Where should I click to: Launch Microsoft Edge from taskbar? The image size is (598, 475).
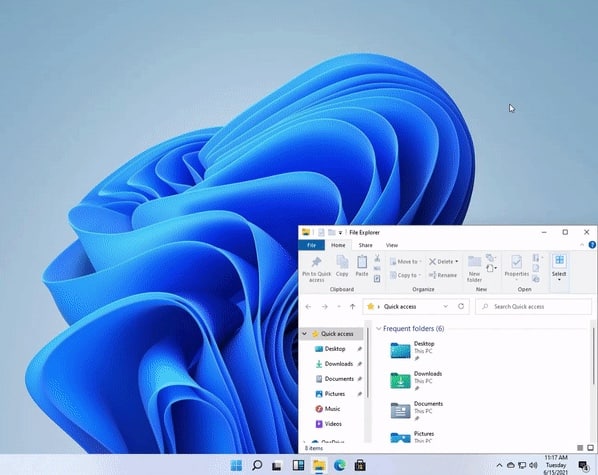tap(339, 465)
